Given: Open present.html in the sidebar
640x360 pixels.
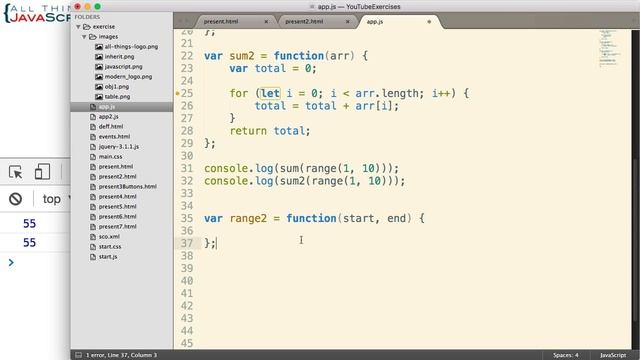Looking at the screenshot, I should pos(116,167).
